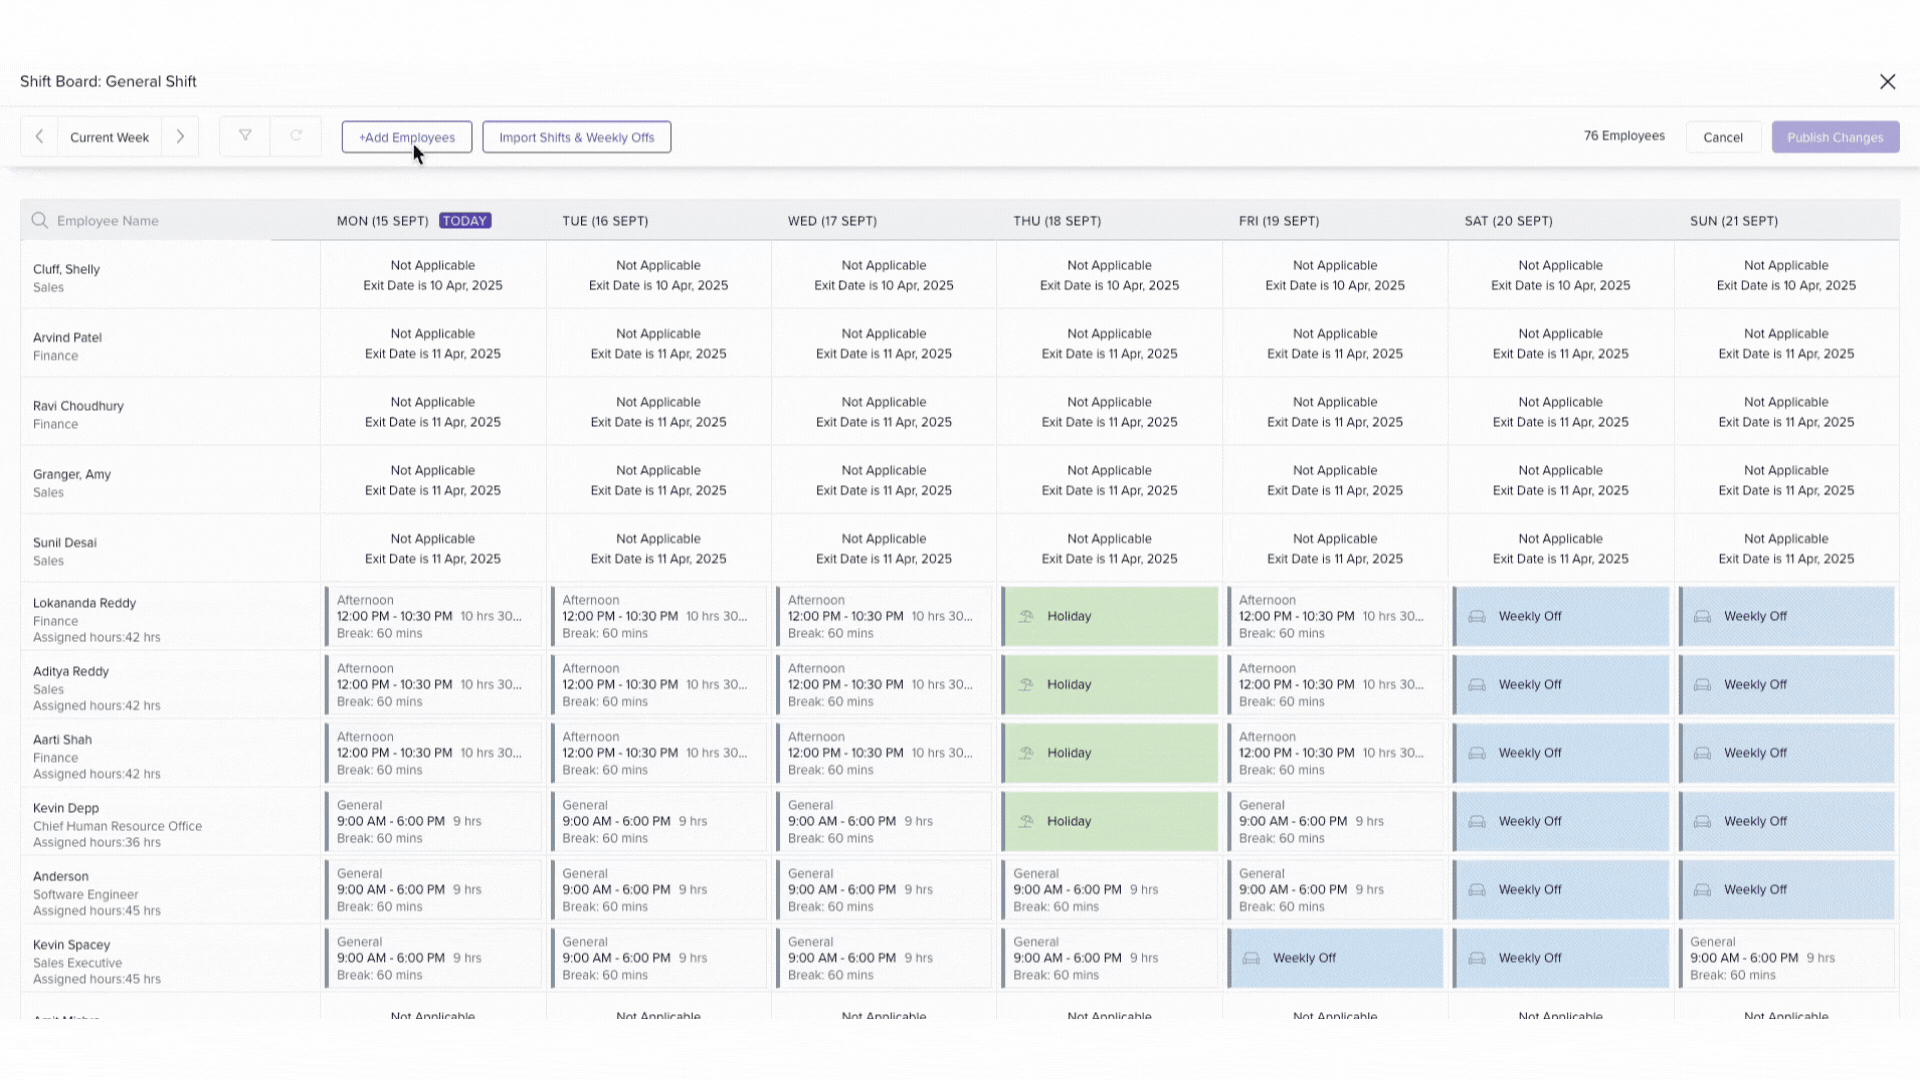Go to next week arrow

180,137
